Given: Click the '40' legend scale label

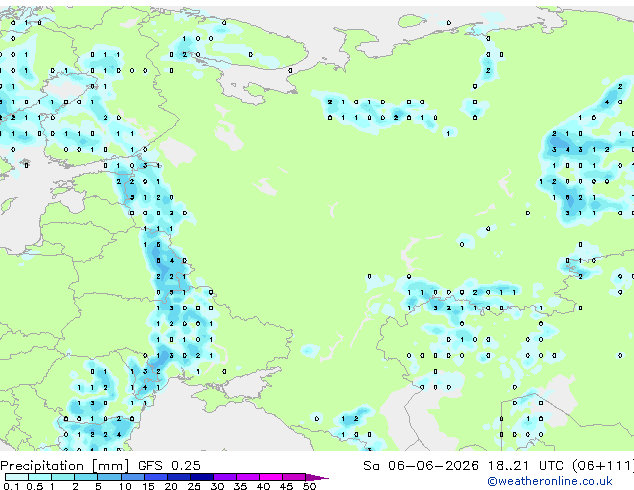Looking at the screenshot, I should click(x=263, y=486).
